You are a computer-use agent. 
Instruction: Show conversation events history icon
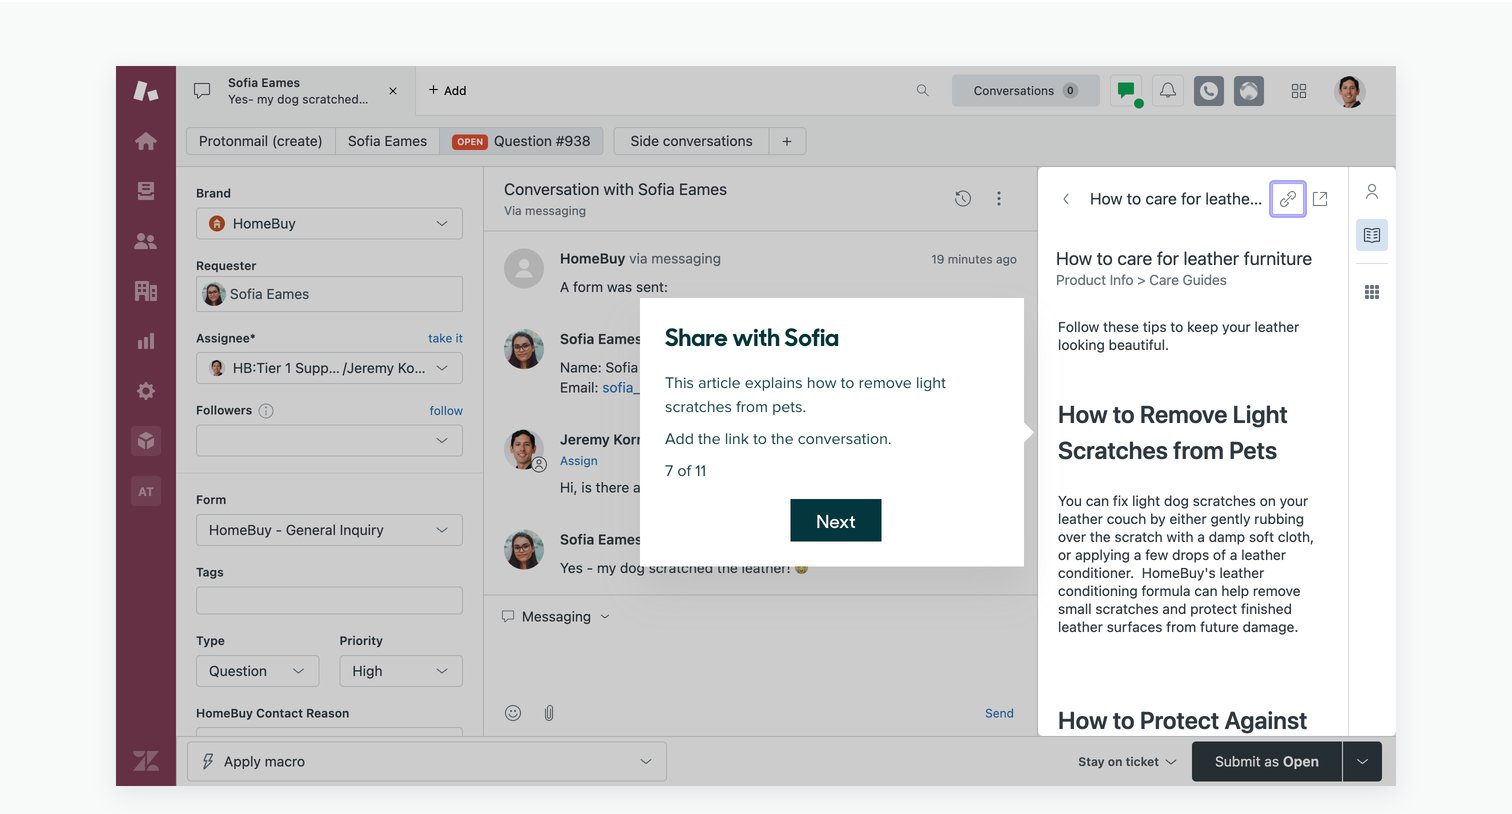(963, 198)
